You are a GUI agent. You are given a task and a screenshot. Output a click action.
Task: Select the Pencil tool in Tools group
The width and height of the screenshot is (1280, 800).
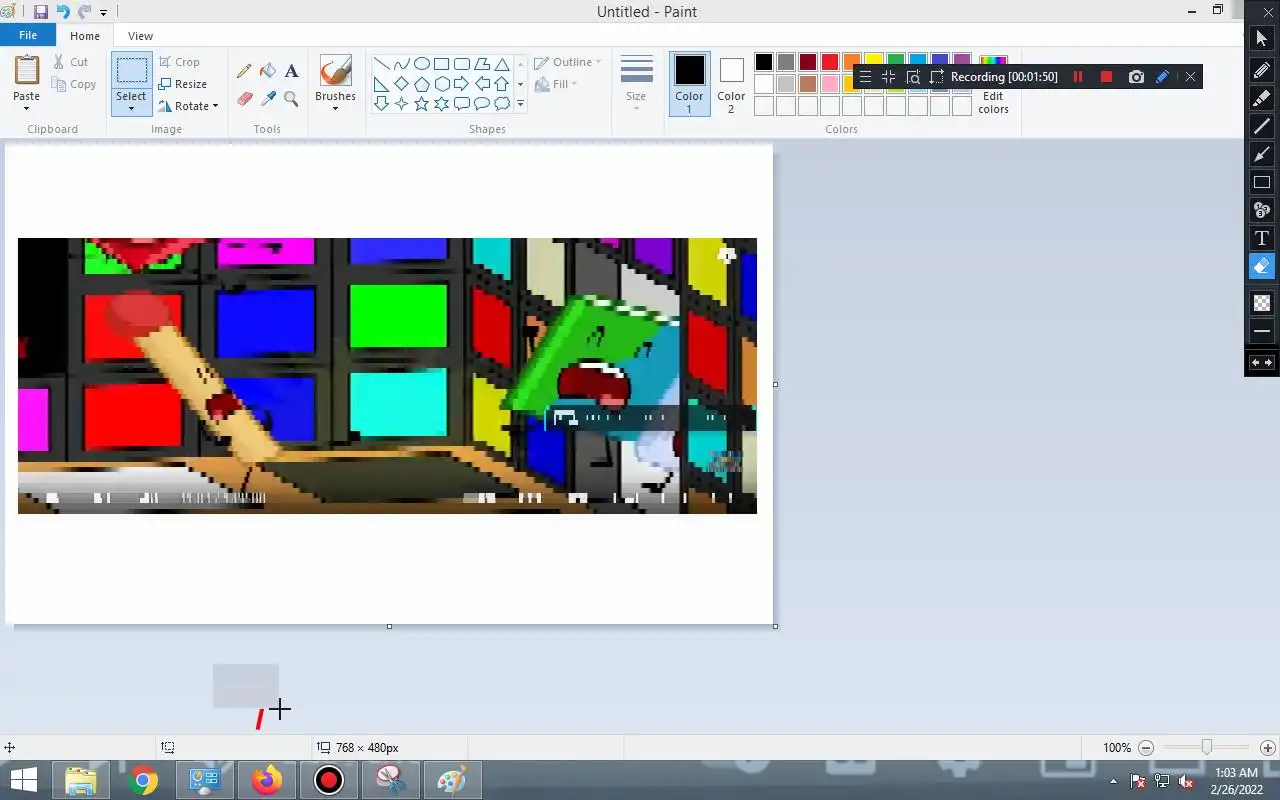(244, 71)
